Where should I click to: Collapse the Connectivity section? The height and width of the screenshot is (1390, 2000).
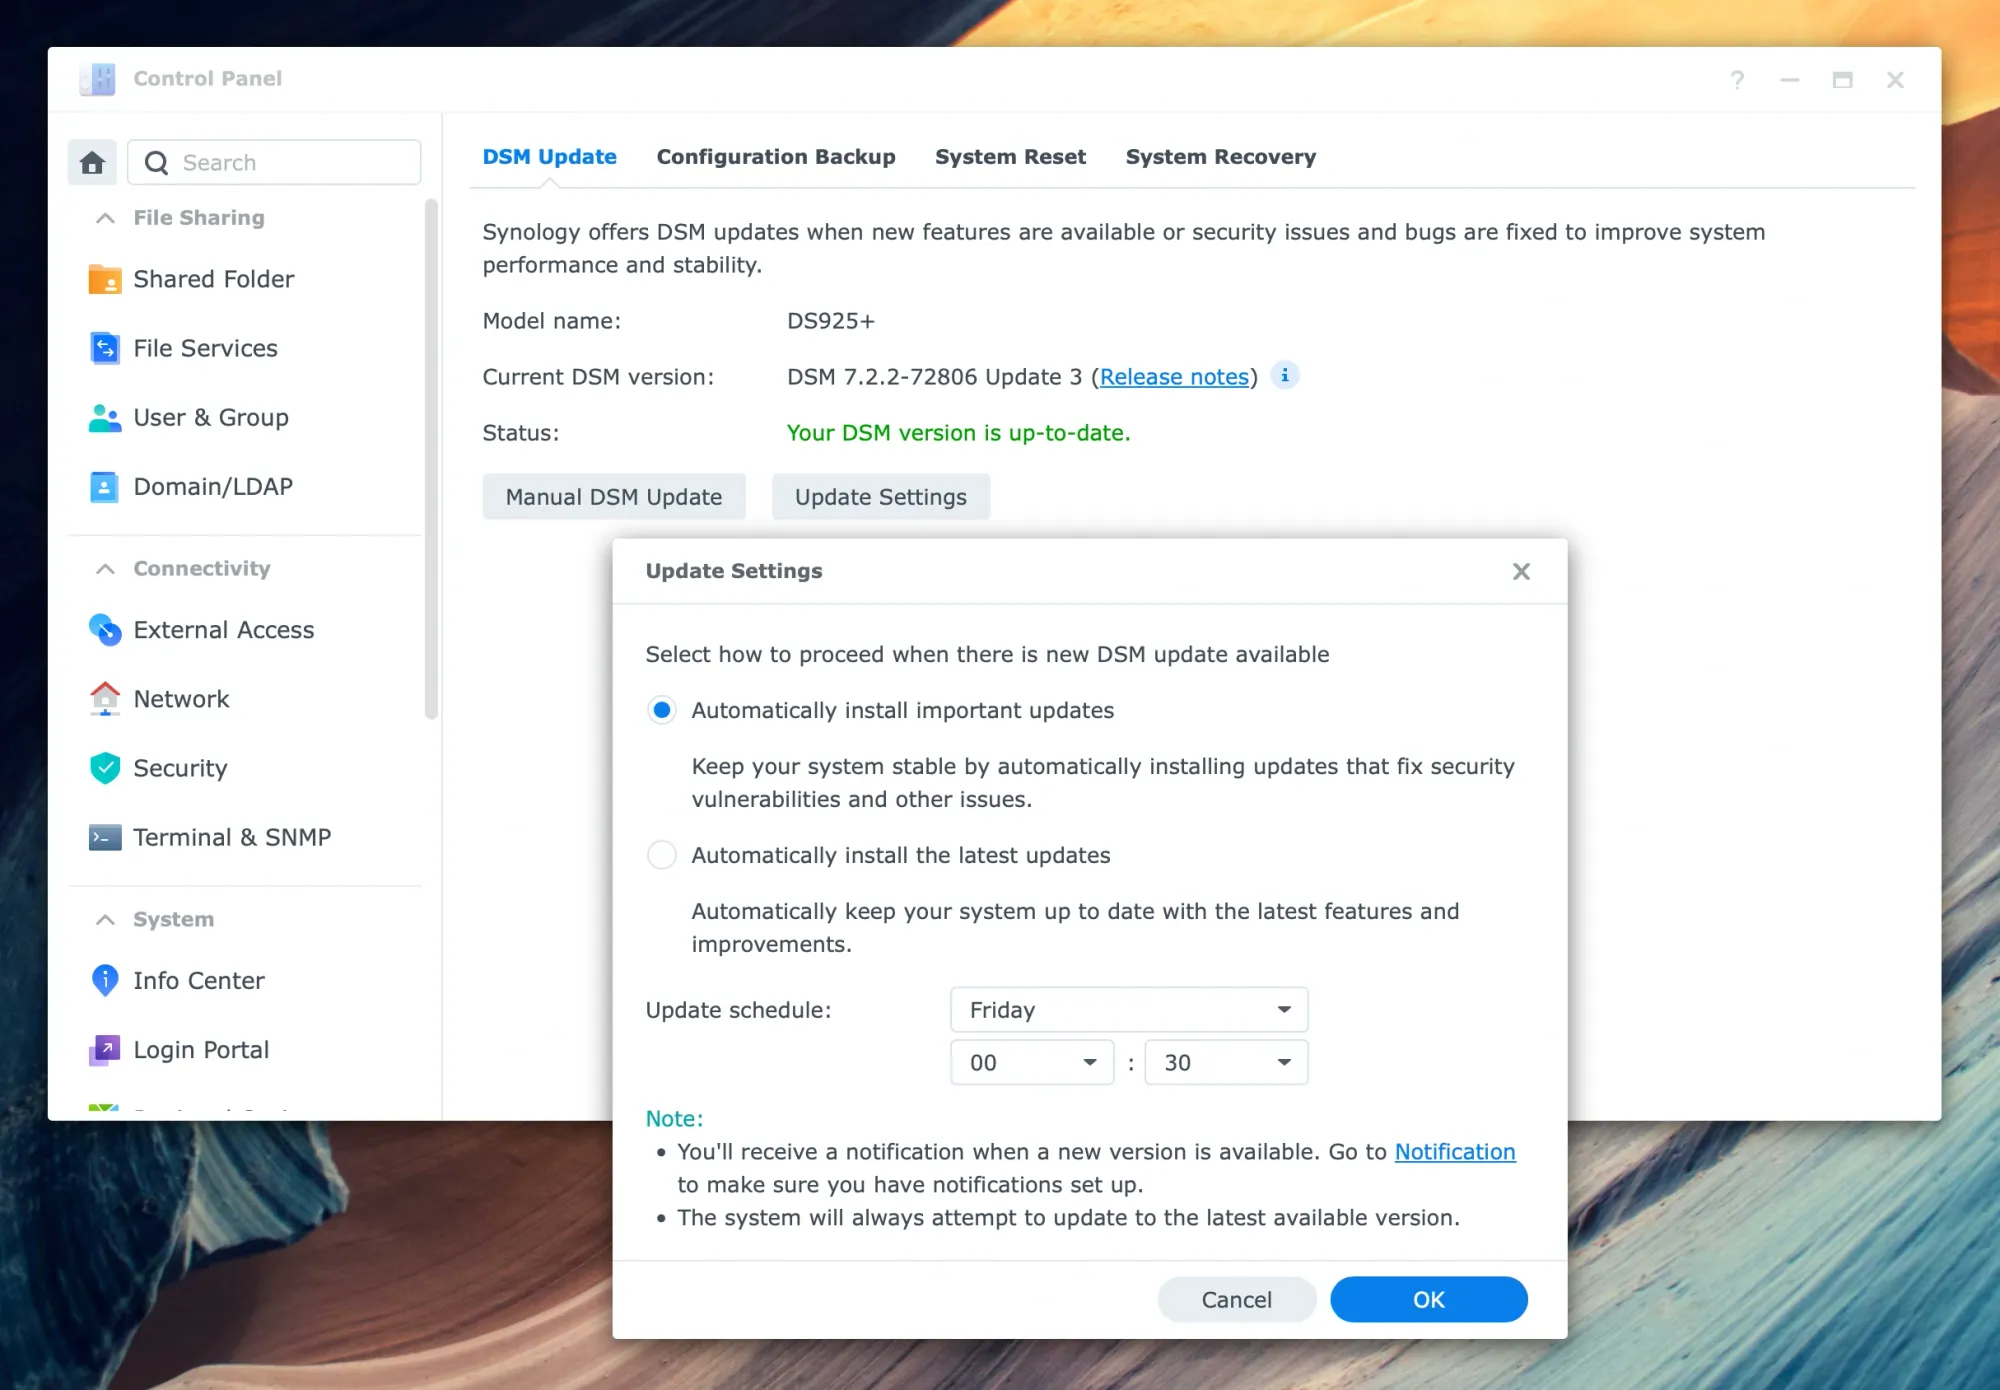click(105, 569)
